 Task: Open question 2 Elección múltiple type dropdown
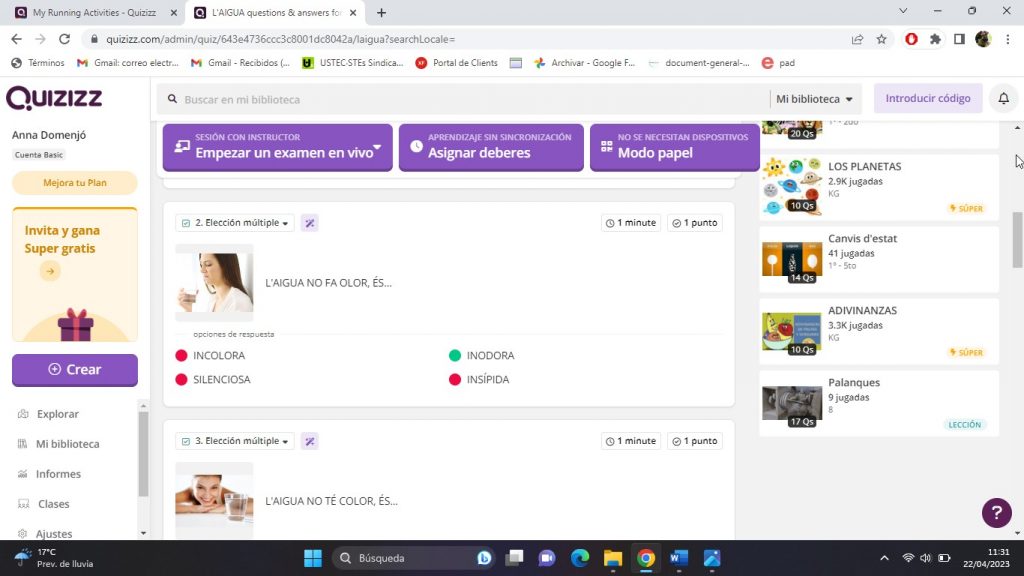click(235, 223)
